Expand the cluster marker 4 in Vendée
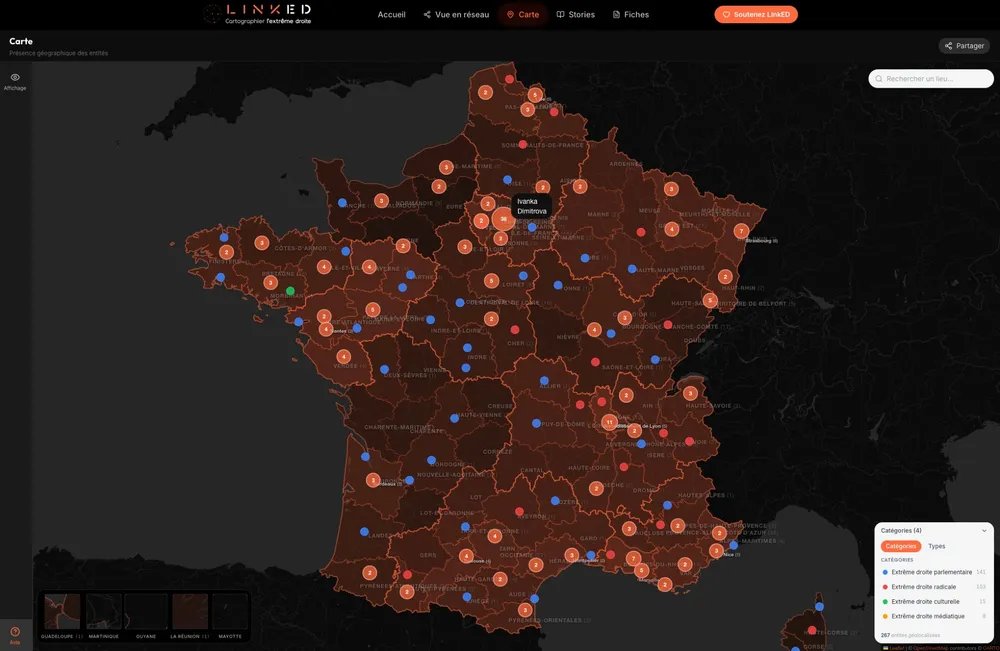Screen dimensions: 1000x651 [343, 356]
